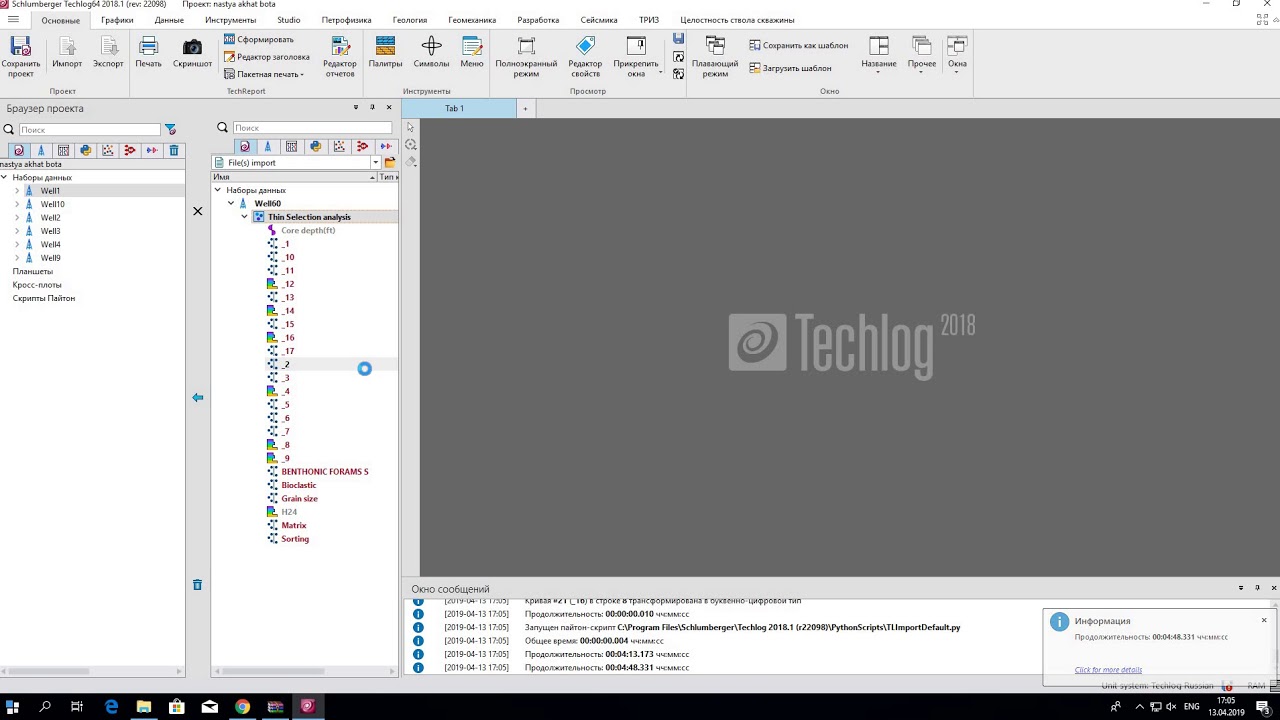Close the Информация notification popup

(1264, 620)
